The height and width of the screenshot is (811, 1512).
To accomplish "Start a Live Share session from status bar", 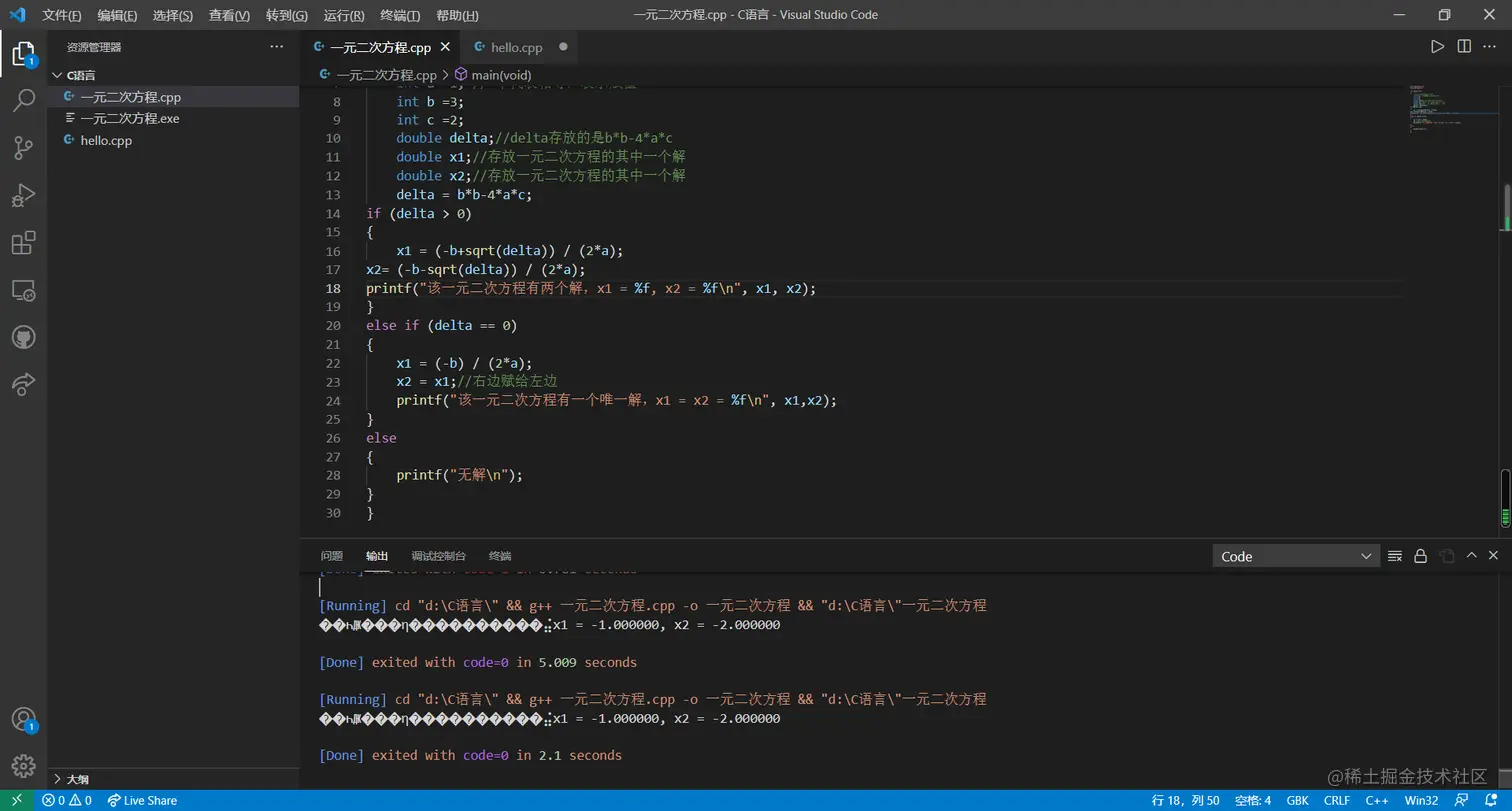I will (x=142, y=800).
